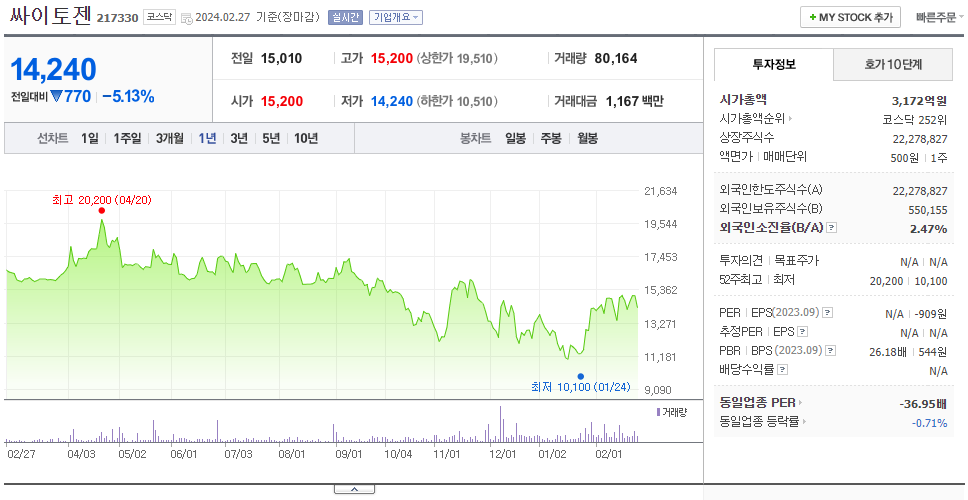Click the down-triangle 770 price change
Screen dimensions: 968x500
[70, 97]
